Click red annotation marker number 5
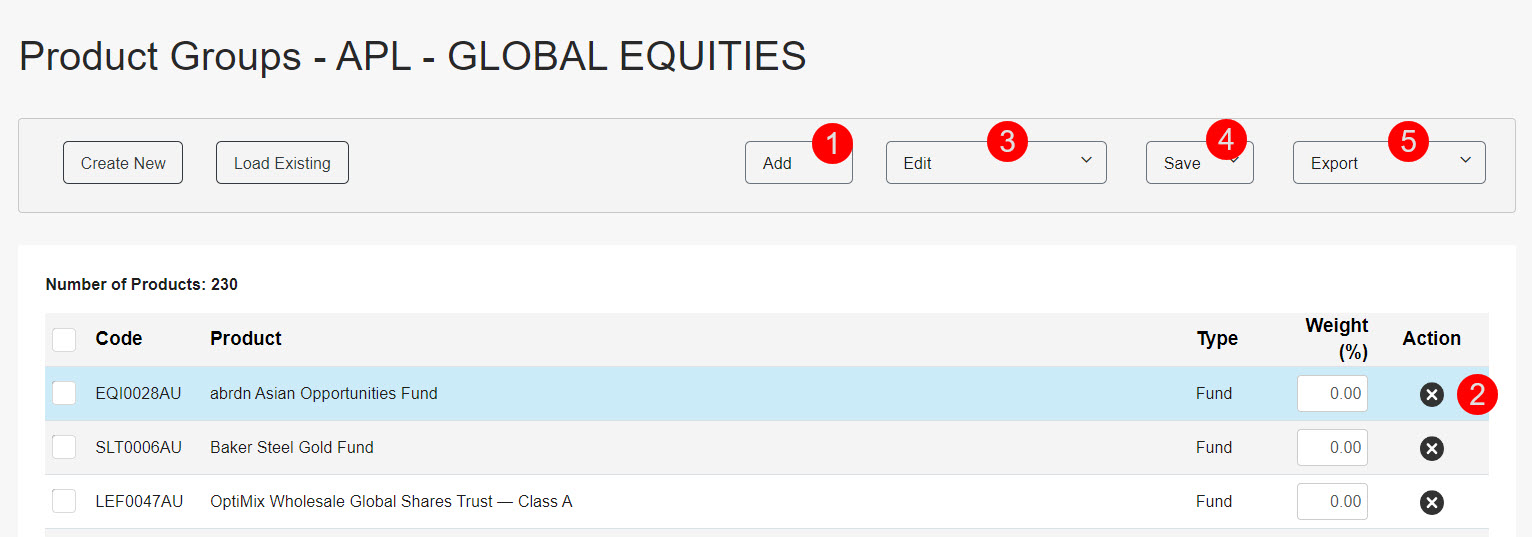This screenshot has width=1532, height=537. coord(1408,142)
